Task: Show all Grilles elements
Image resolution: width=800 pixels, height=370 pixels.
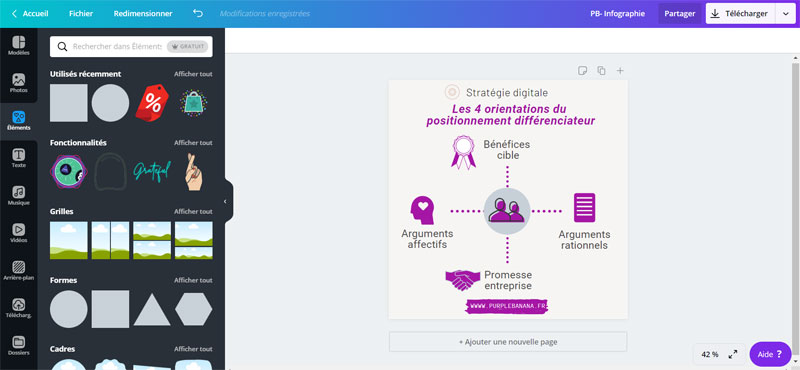Action: click(x=193, y=211)
